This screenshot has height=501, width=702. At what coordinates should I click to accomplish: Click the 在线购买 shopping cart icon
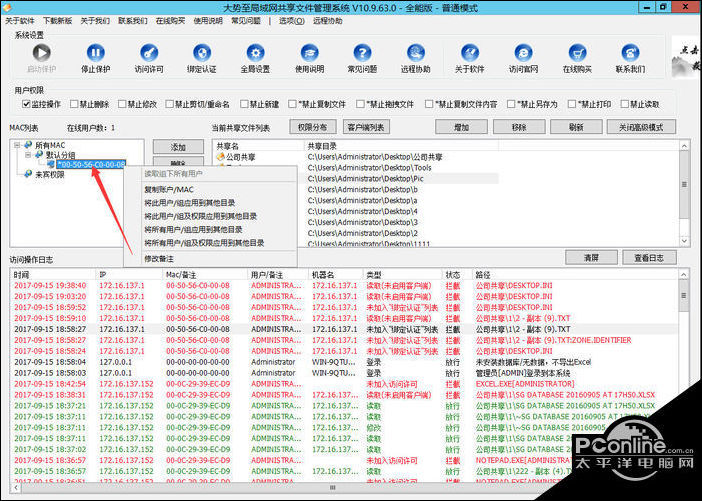tap(577, 53)
